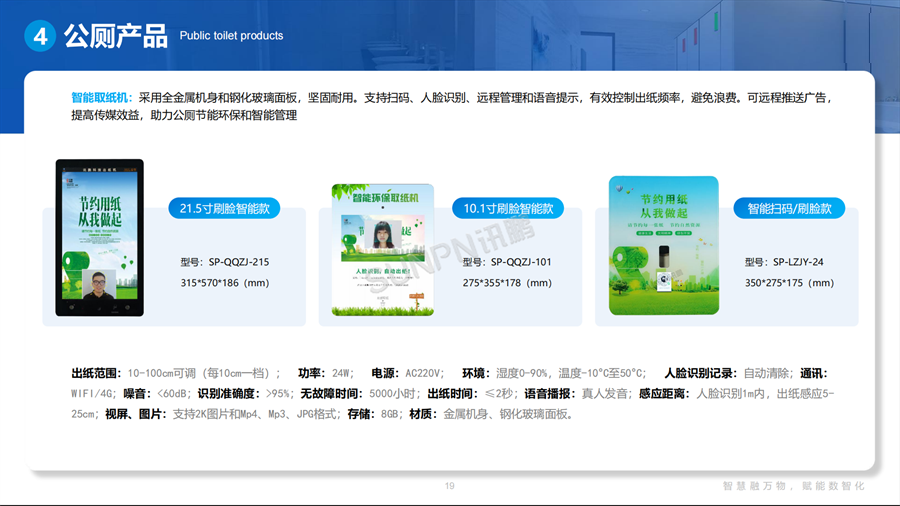Image resolution: width=900 pixels, height=506 pixels.
Task: Select dimensions 350*275*175 (mm)
Action: pyautogui.click(x=789, y=283)
